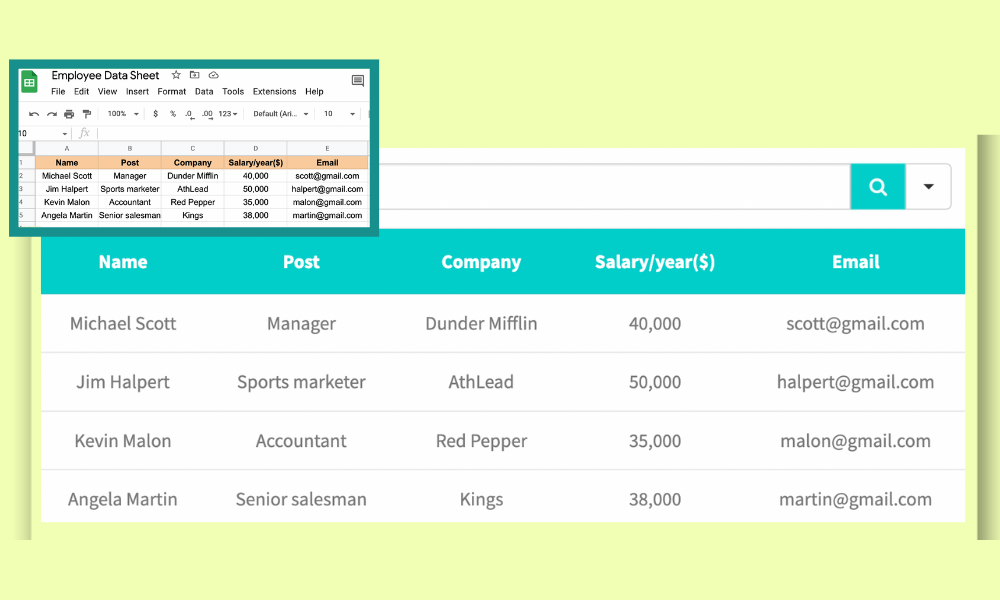Expand the caret dropdown beside search button
Image resolution: width=1000 pixels, height=600 pixels.
click(929, 186)
